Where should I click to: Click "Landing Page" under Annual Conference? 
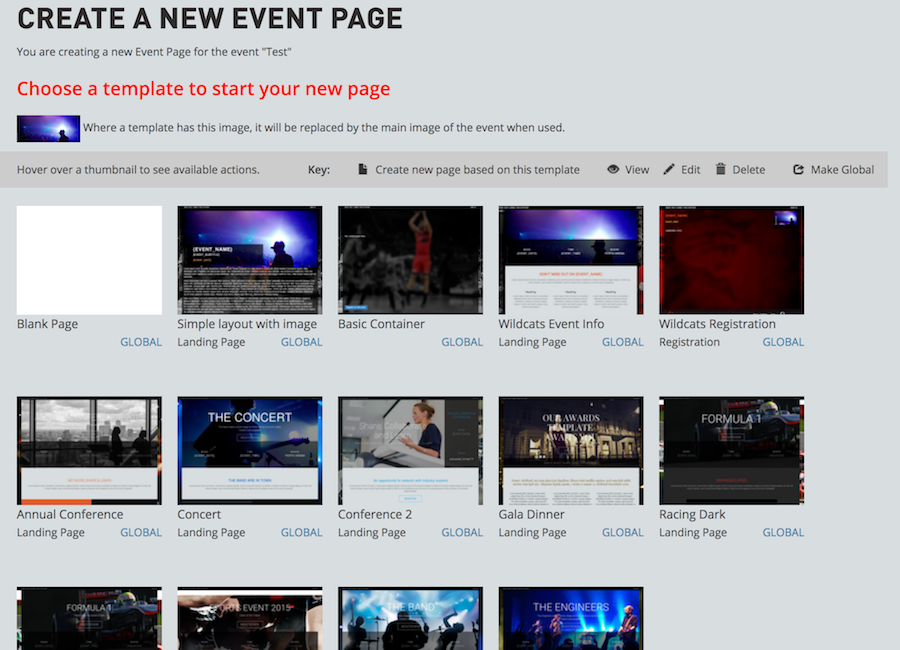[51, 533]
